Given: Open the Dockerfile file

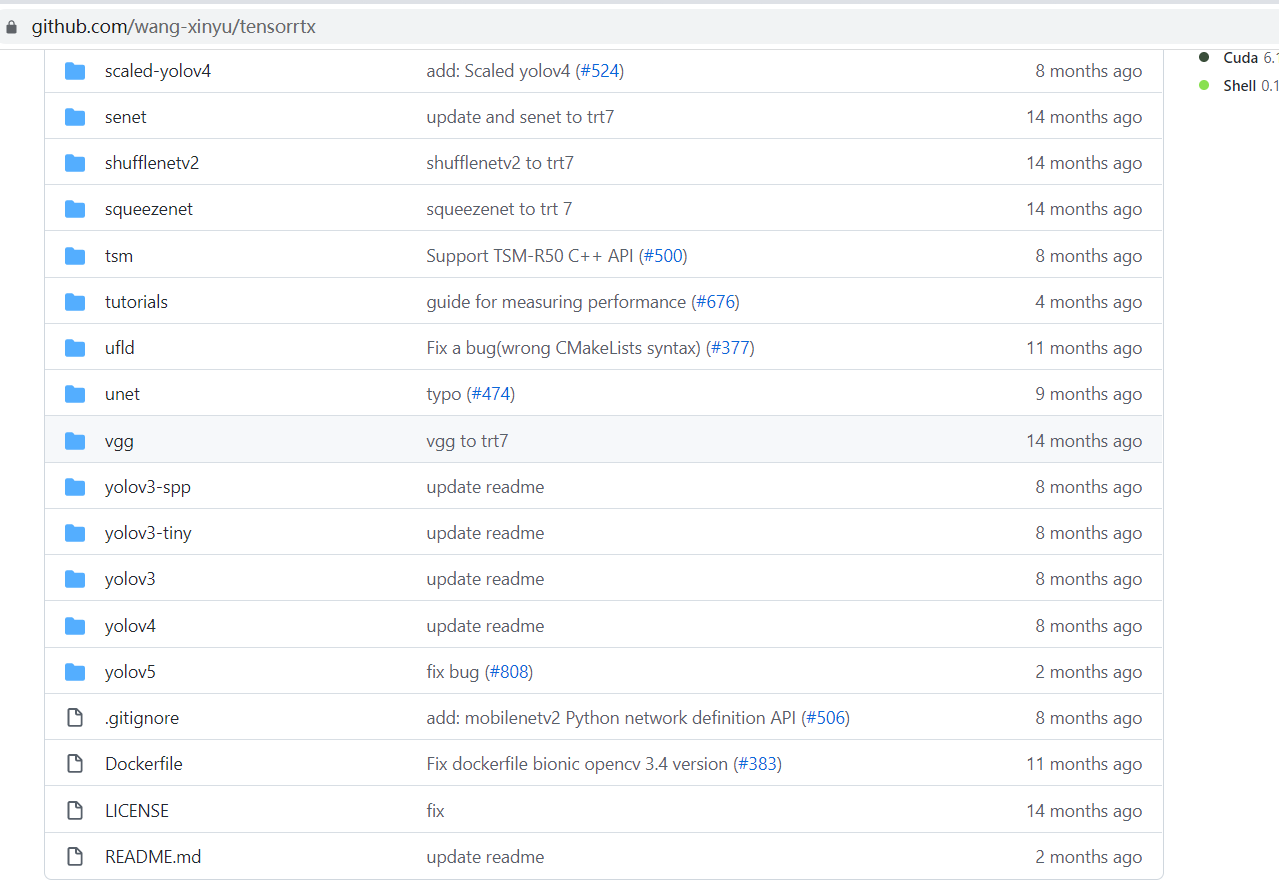Looking at the screenshot, I should [144, 764].
